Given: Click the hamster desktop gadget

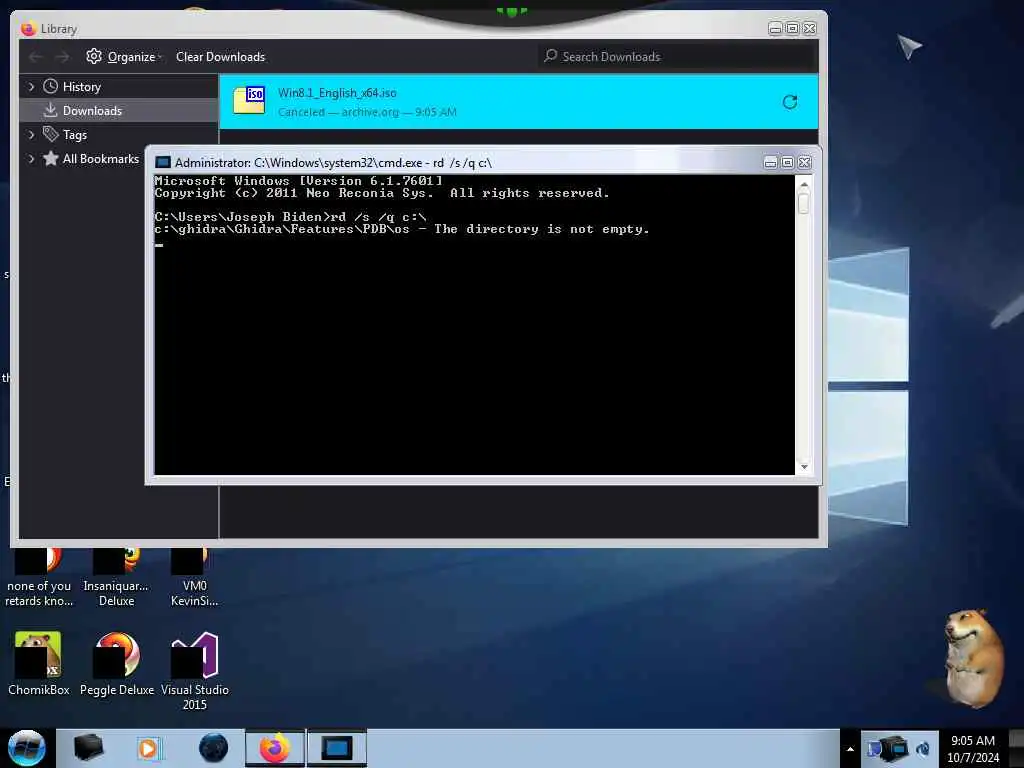Looking at the screenshot, I should (974, 658).
